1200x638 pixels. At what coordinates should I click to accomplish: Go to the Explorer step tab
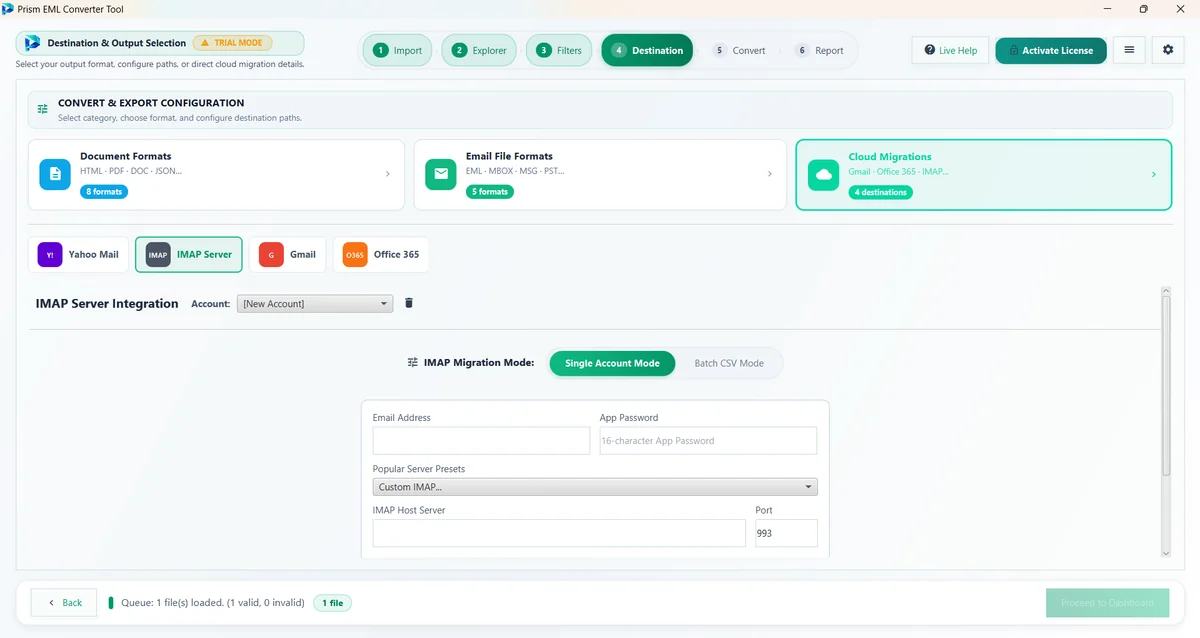tap(480, 51)
